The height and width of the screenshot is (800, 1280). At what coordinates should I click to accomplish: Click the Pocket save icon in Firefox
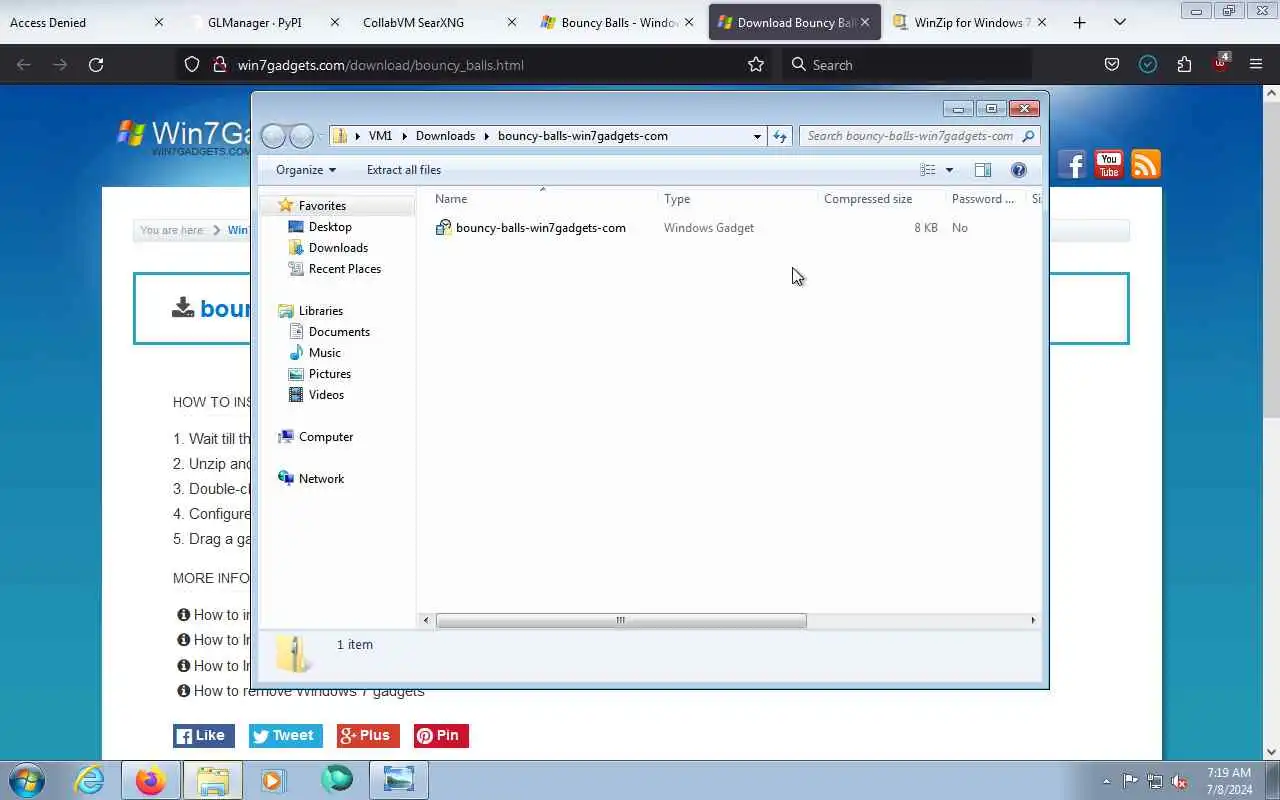(x=1111, y=65)
